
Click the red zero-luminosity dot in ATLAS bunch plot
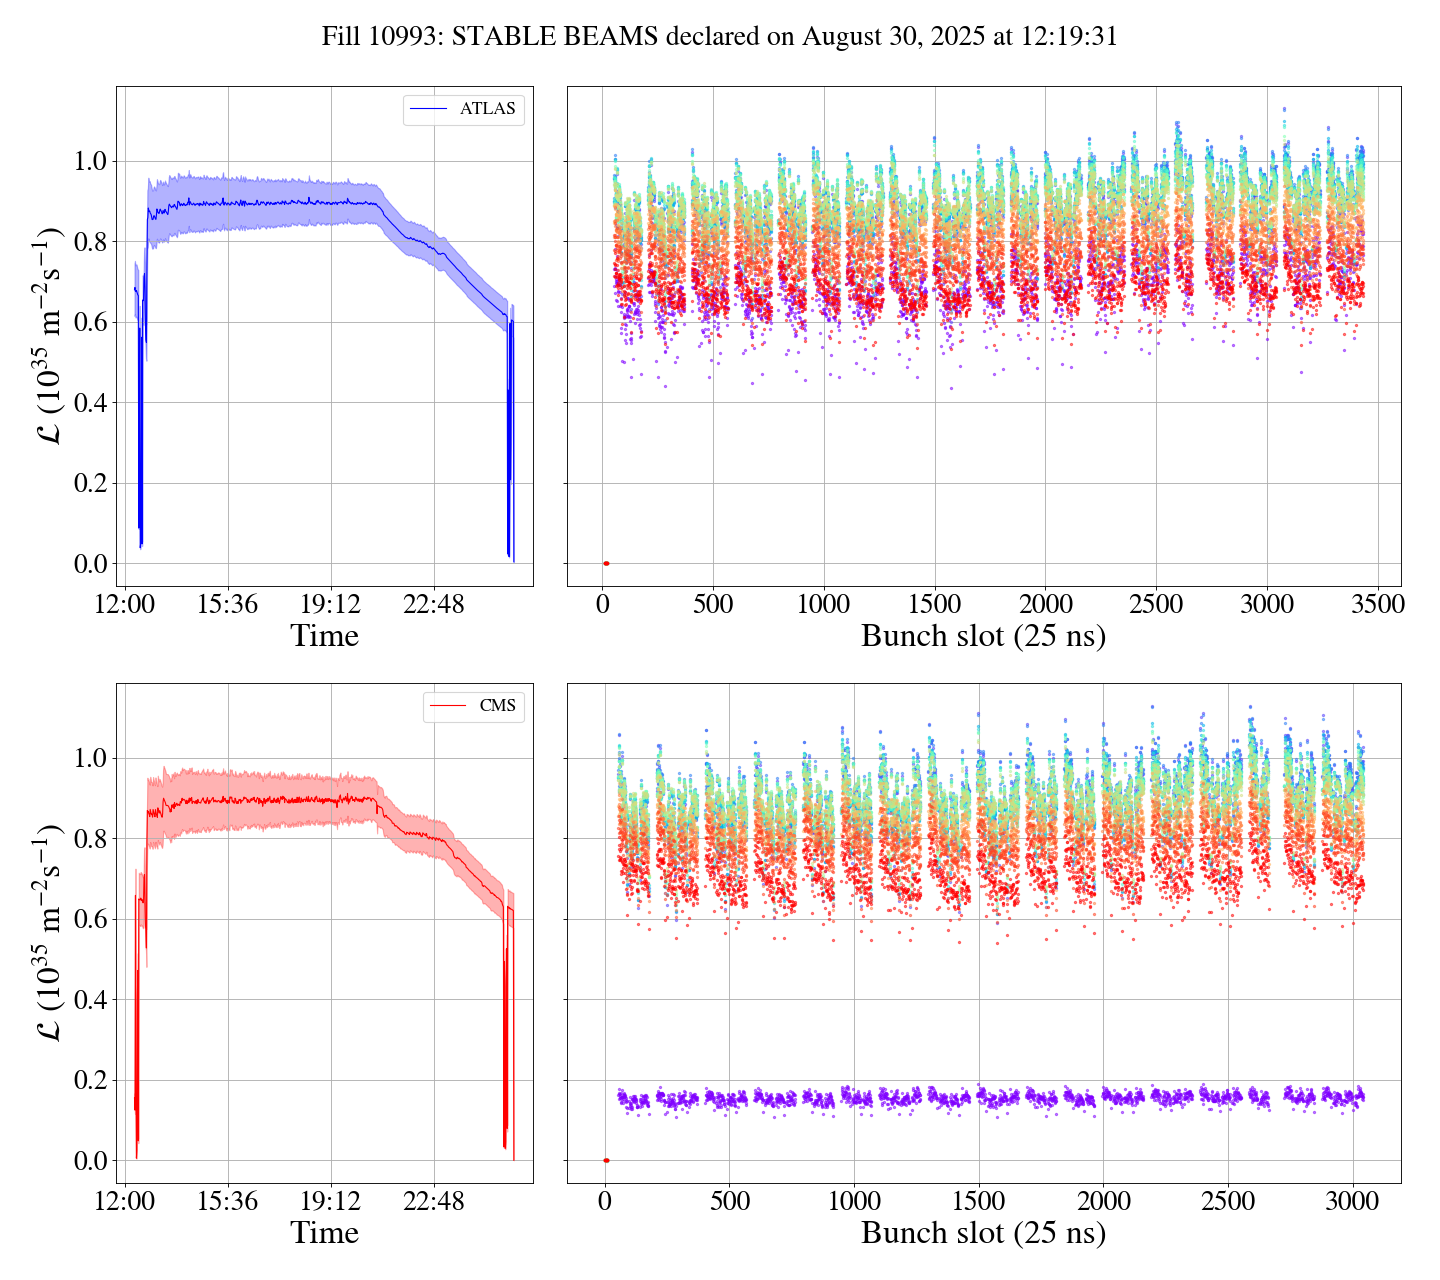pyautogui.click(x=606, y=564)
